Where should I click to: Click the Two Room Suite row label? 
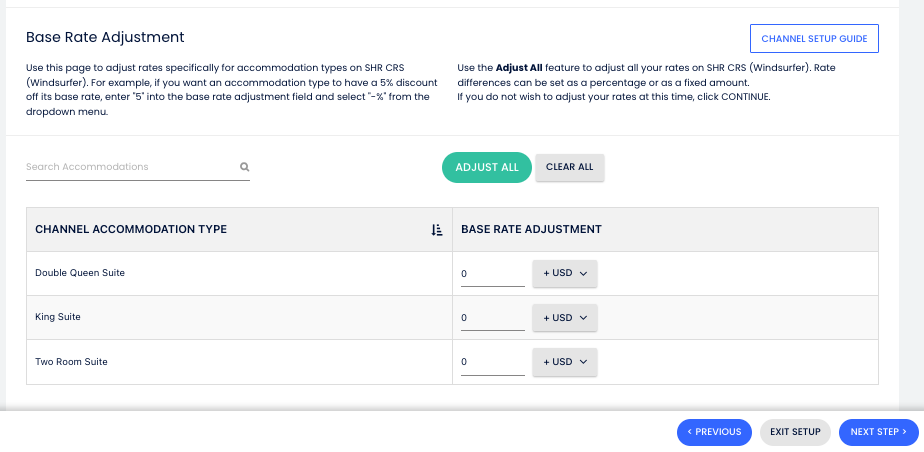click(71, 362)
